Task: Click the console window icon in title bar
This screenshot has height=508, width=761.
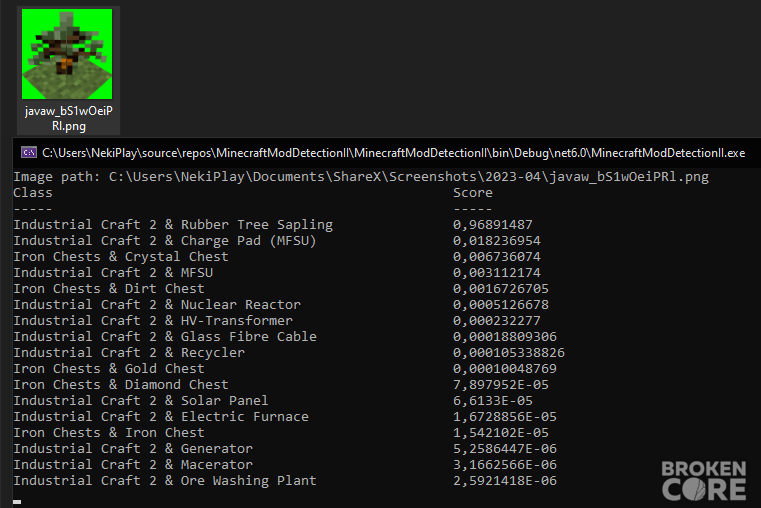Action: click(29, 153)
